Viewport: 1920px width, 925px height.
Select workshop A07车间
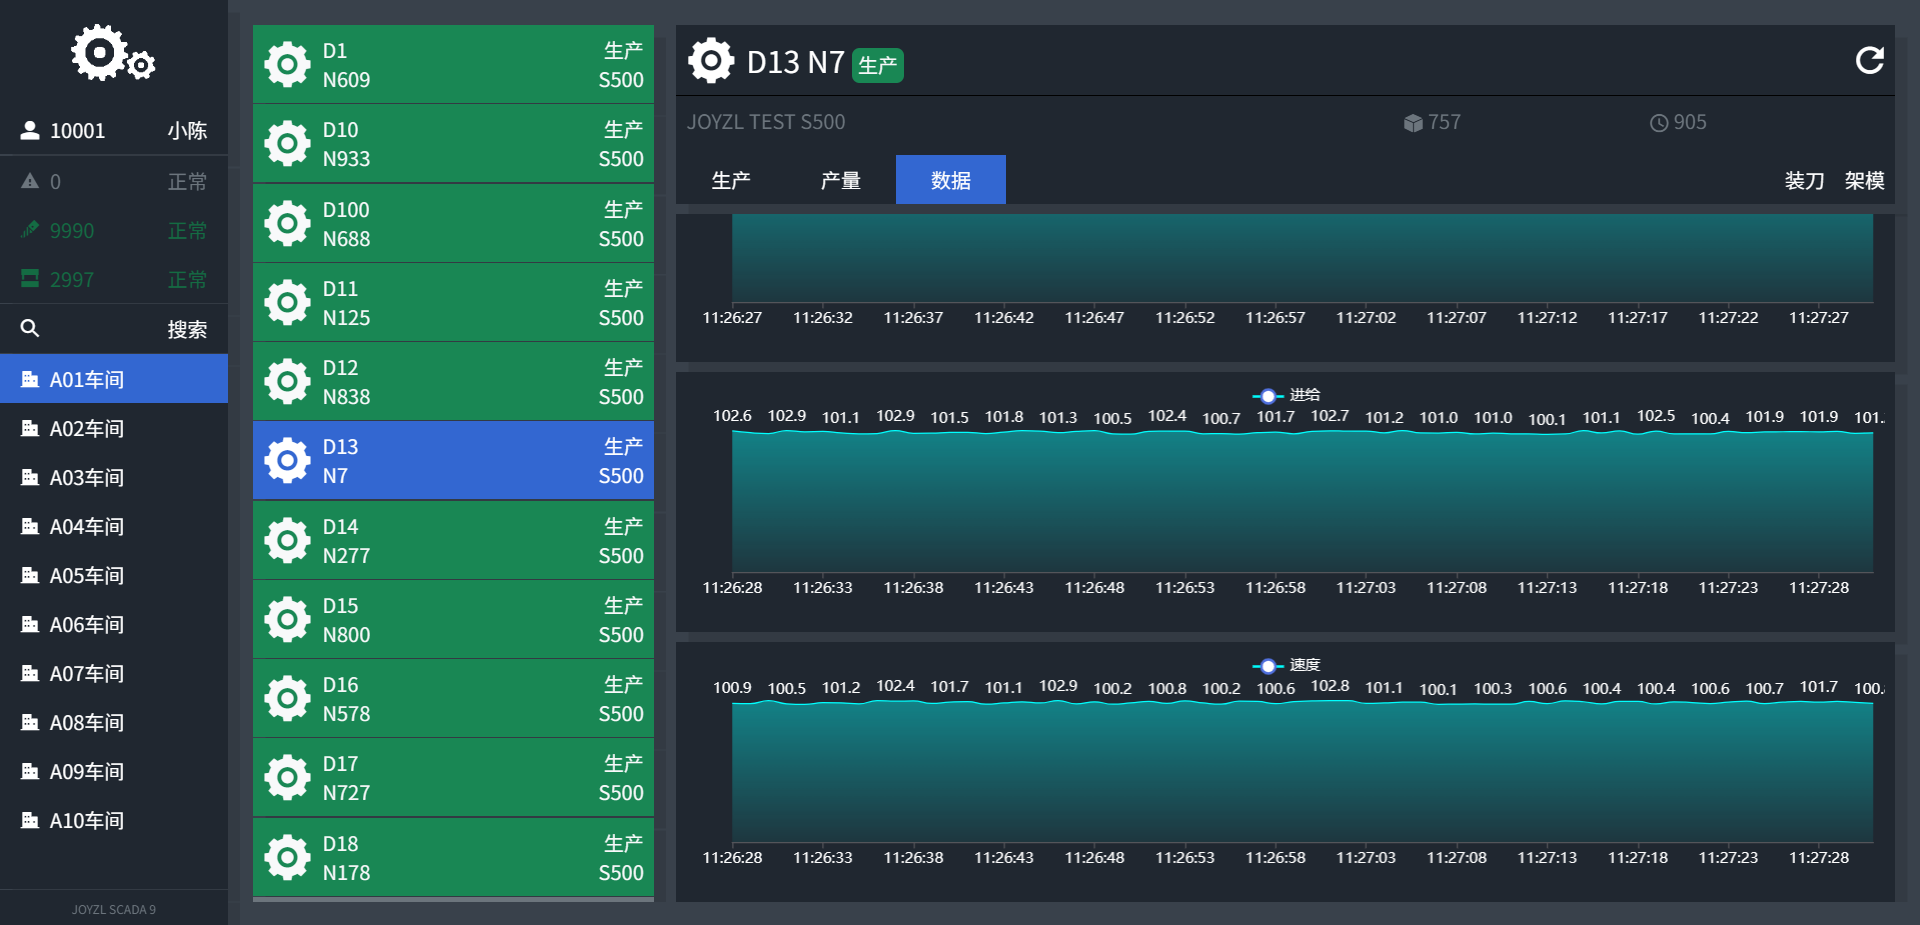coord(114,673)
